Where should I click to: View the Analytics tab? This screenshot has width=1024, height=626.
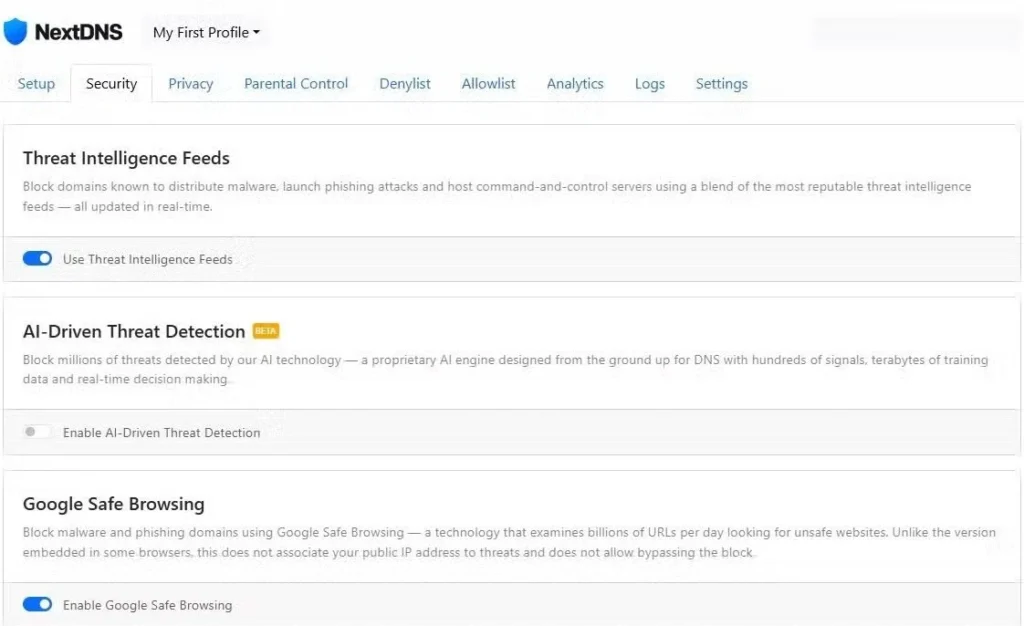coord(575,84)
